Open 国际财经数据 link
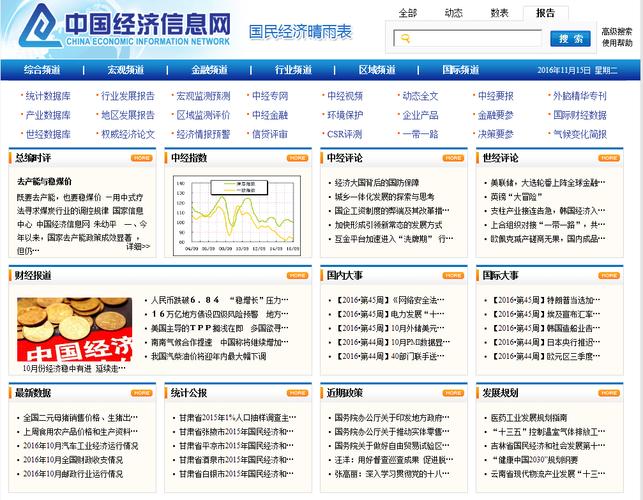Screen dimensions: 643x500 (579, 115)
